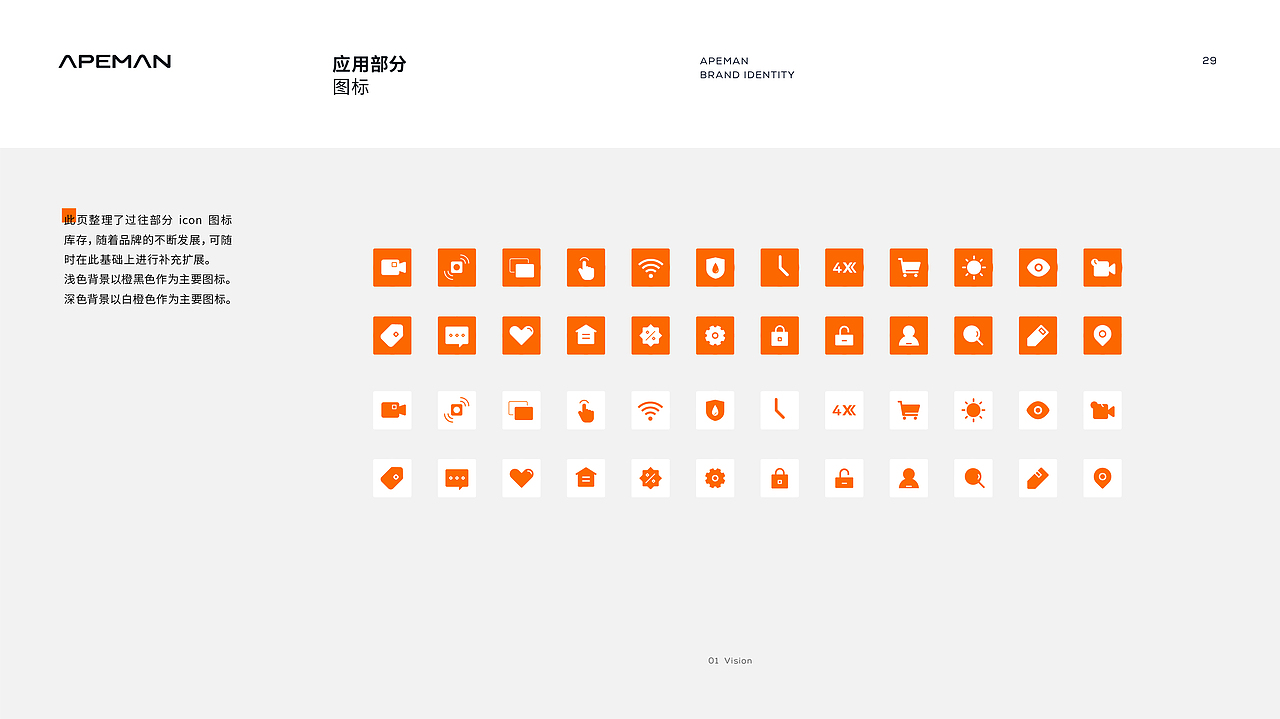Click the line "浅色背景以橙黑色作为主要图标。"
This screenshot has height=719, width=1280.
pos(148,279)
